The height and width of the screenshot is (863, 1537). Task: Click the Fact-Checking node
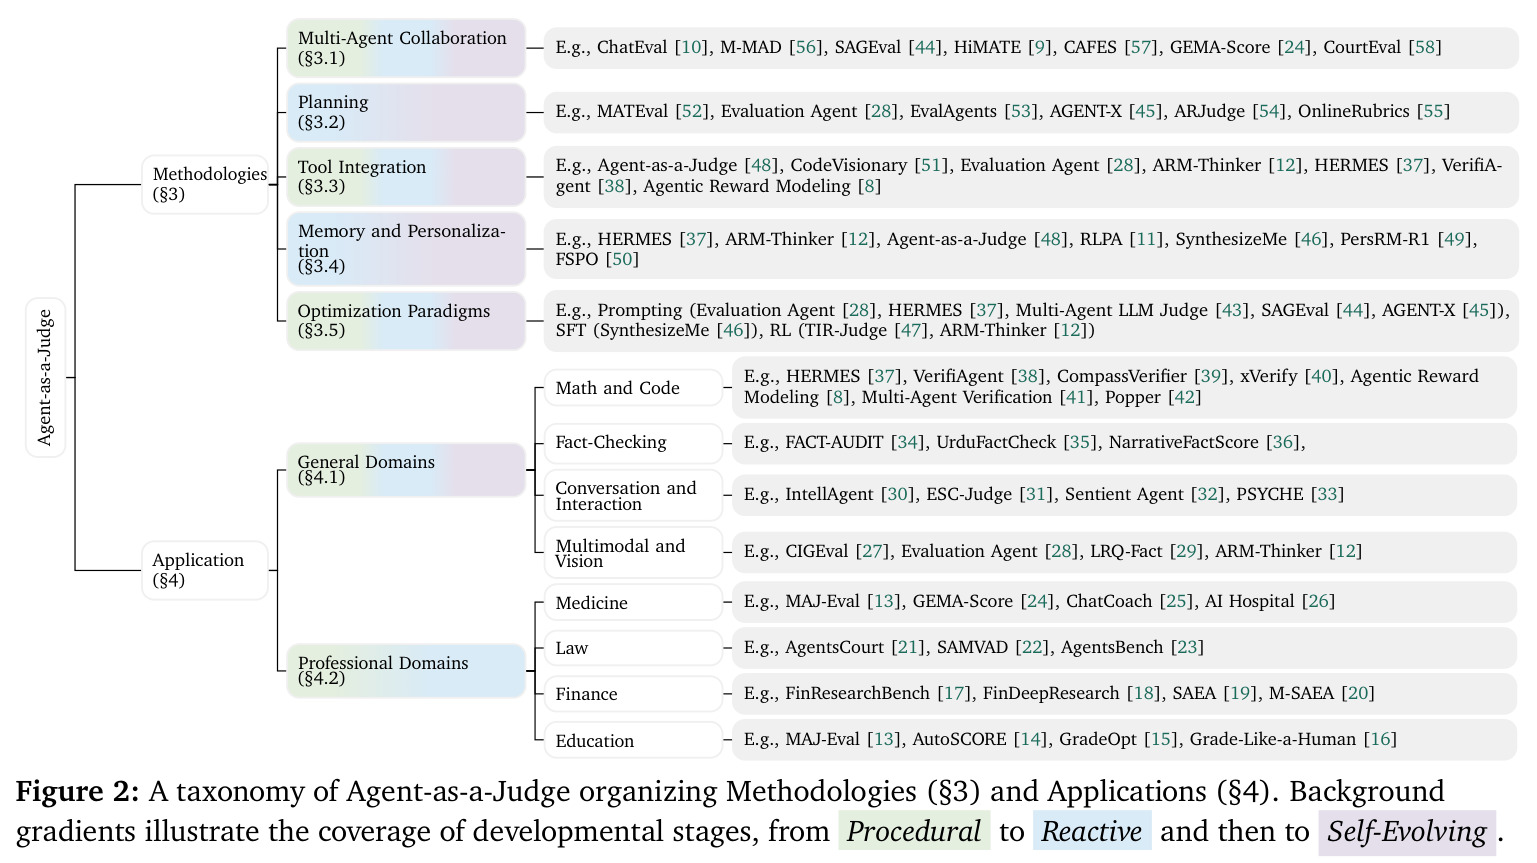tap(633, 442)
